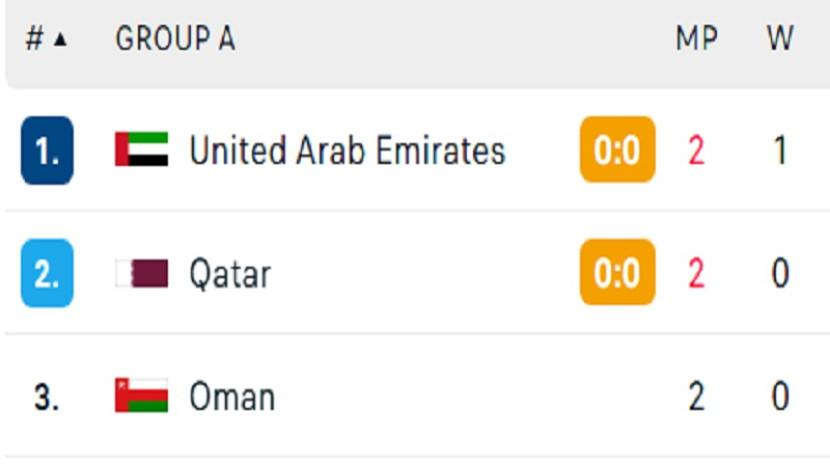Click the United Arab Emirates flag icon
830x466 pixels.
click(x=141, y=150)
